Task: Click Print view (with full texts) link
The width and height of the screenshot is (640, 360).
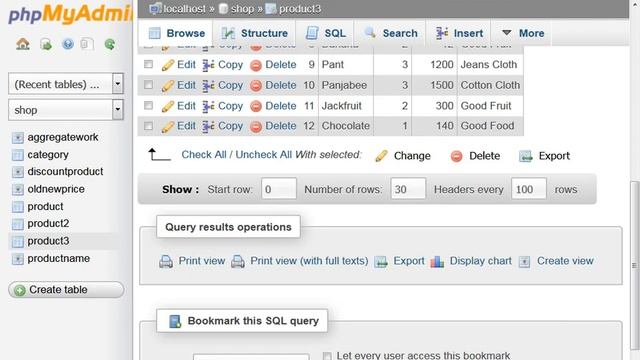Action: [309, 261]
